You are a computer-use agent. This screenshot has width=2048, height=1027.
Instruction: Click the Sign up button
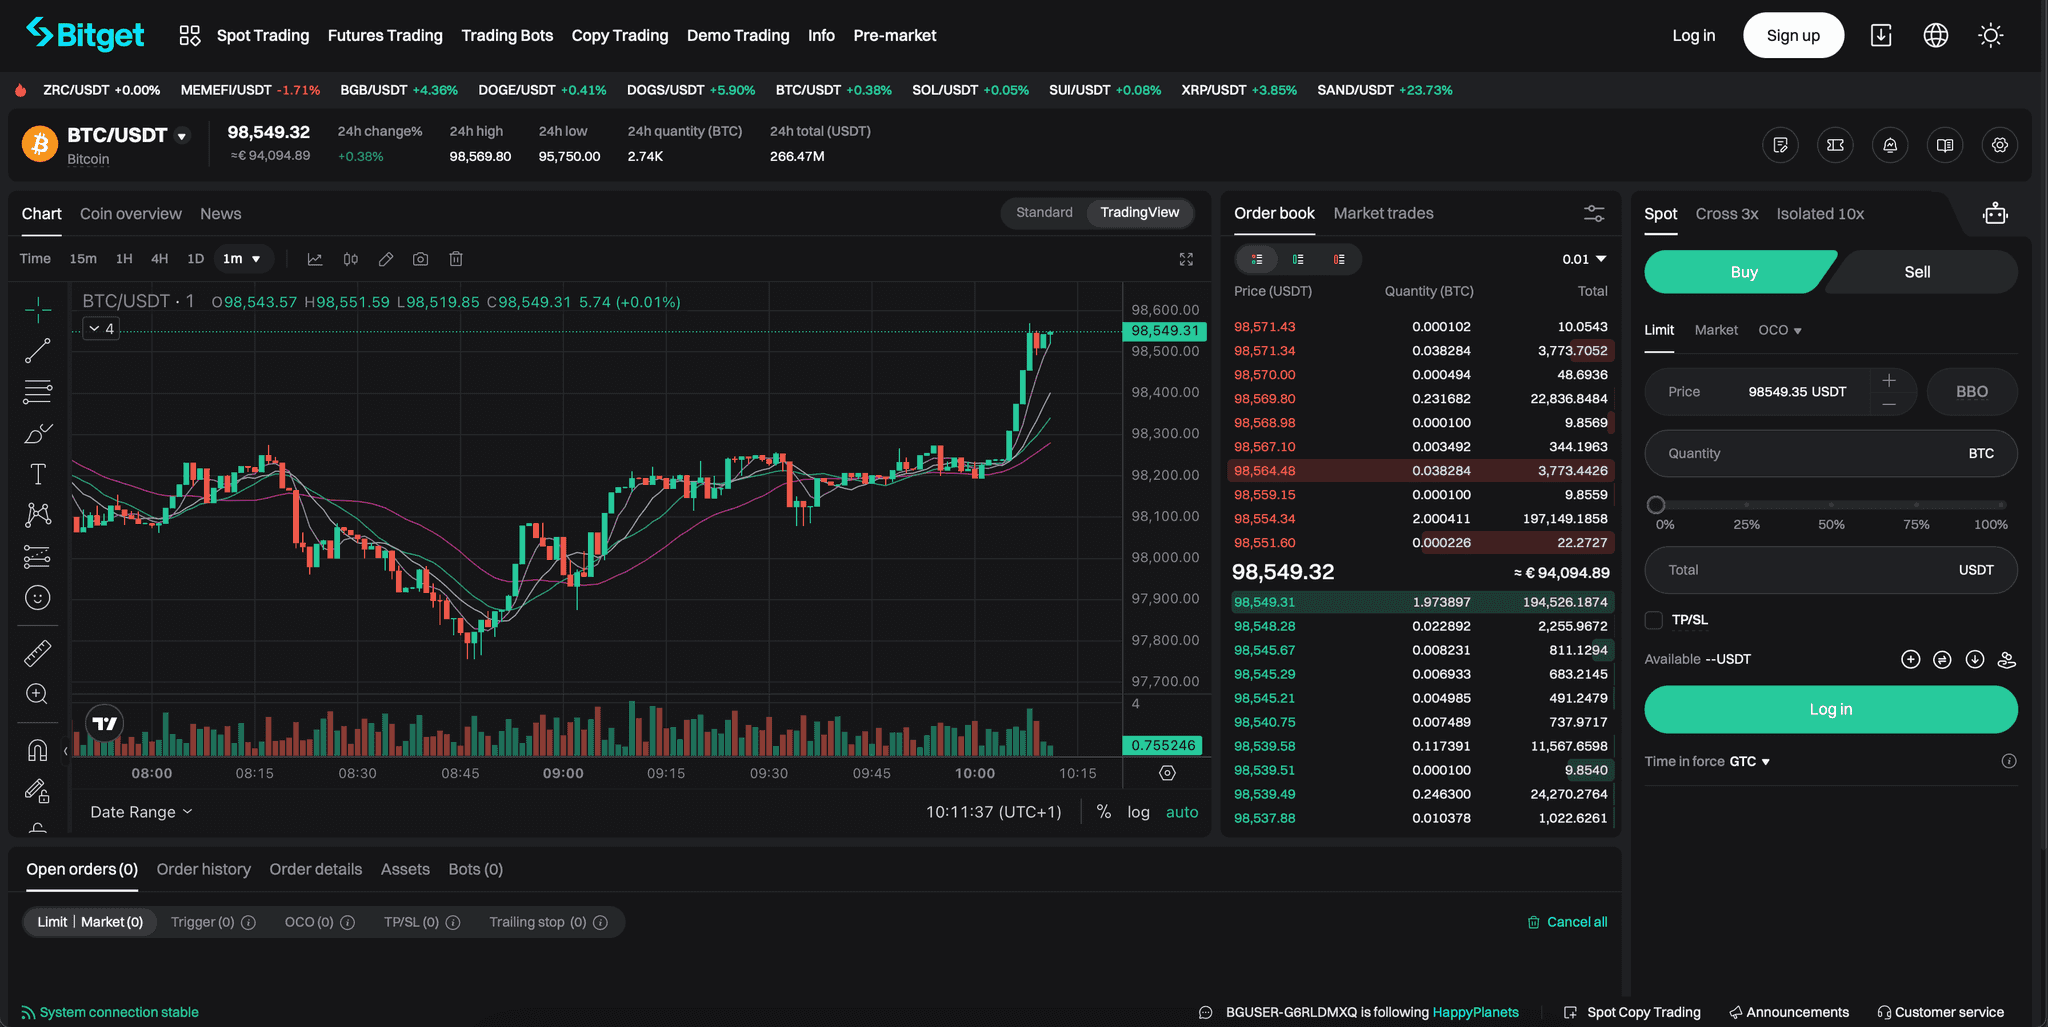click(x=1793, y=34)
